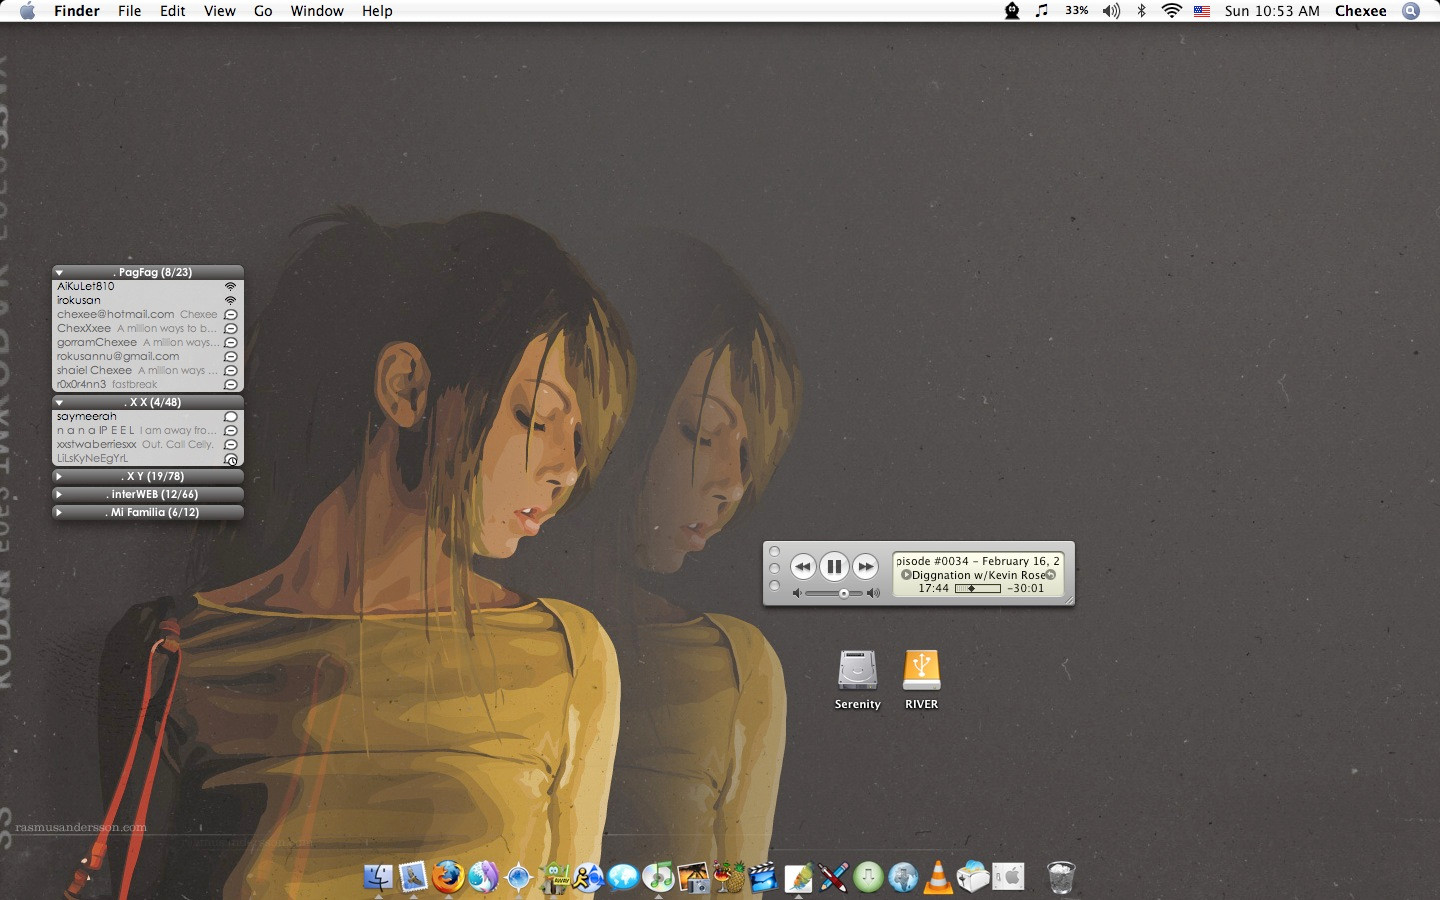Select contact gorramChexee
This screenshot has width=1440, height=900.
(x=147, y=342)
